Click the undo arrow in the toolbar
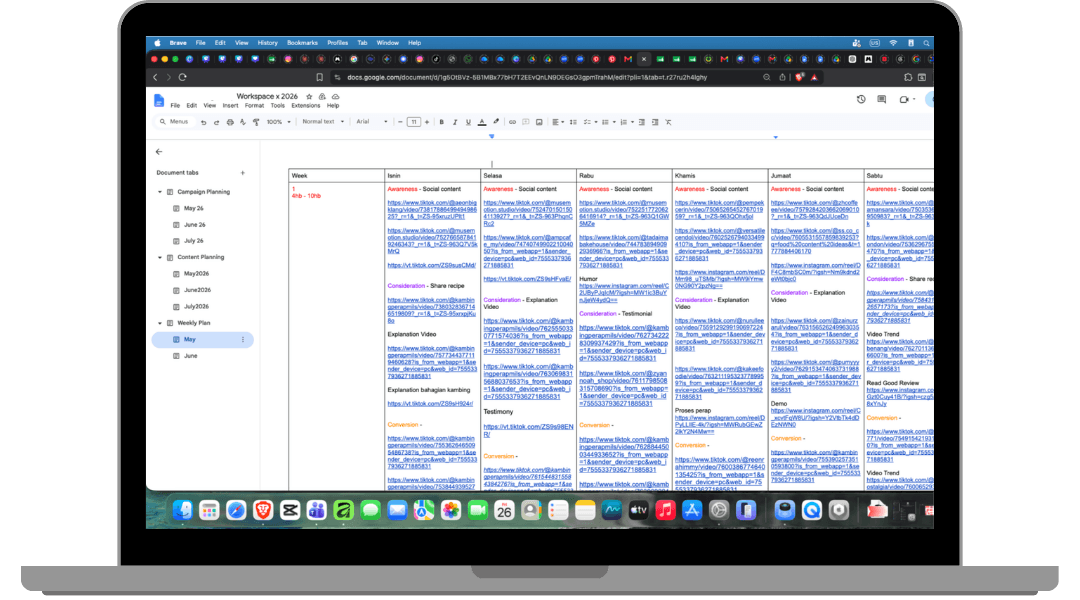1080x600 pixels. [203, 122]
